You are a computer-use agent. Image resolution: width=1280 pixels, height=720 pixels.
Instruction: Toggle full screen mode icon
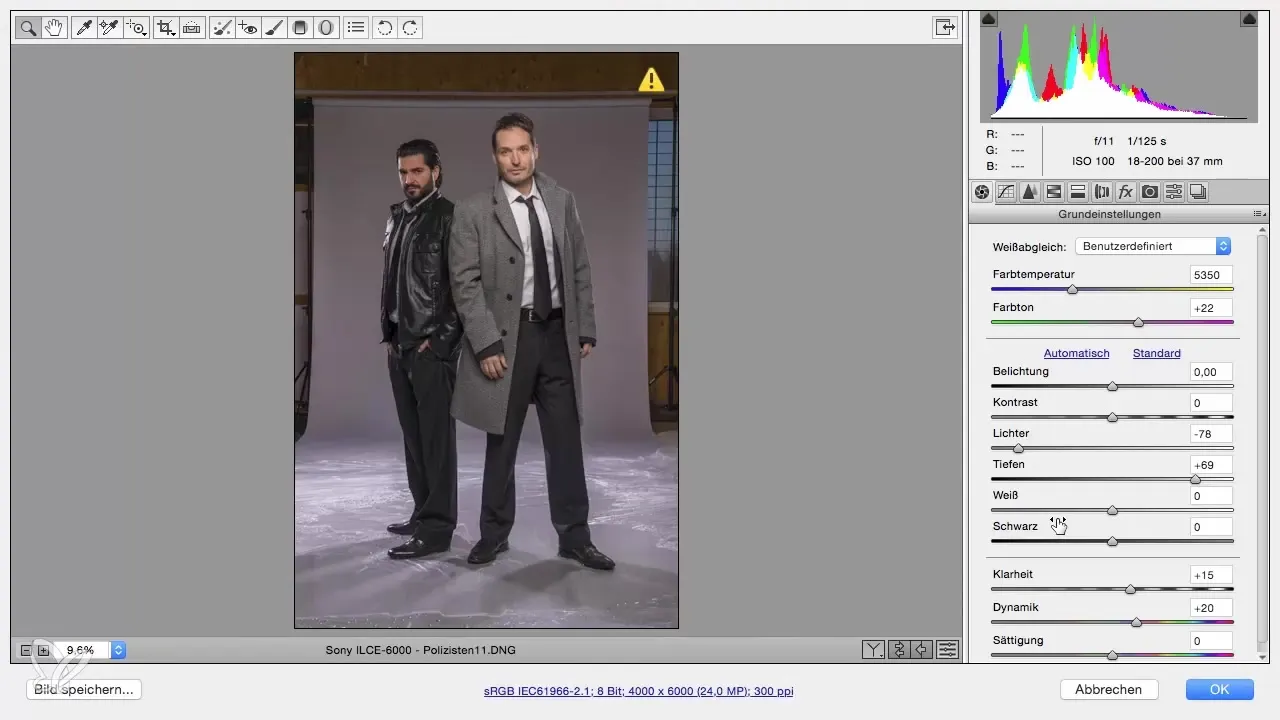[945, 28]
